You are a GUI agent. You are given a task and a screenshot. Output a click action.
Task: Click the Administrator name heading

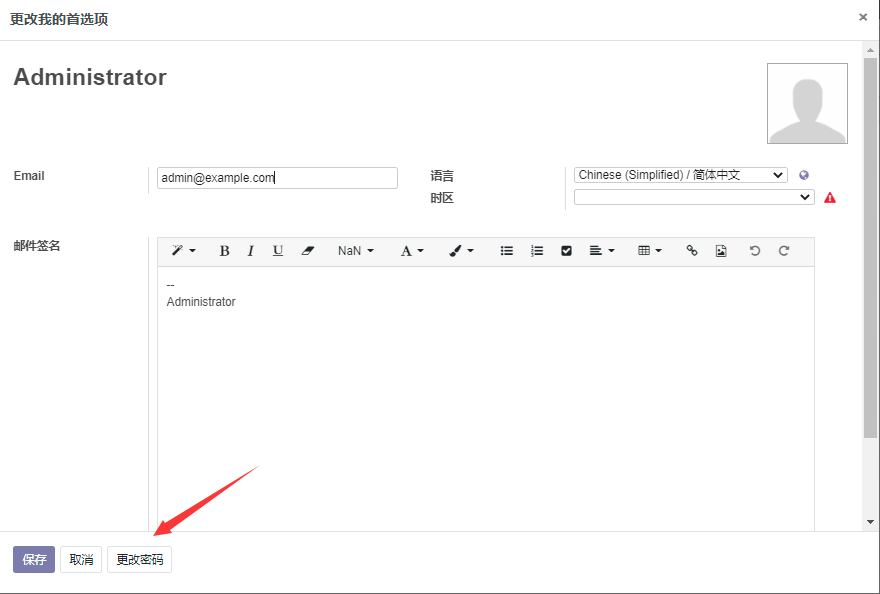(90, 77)
